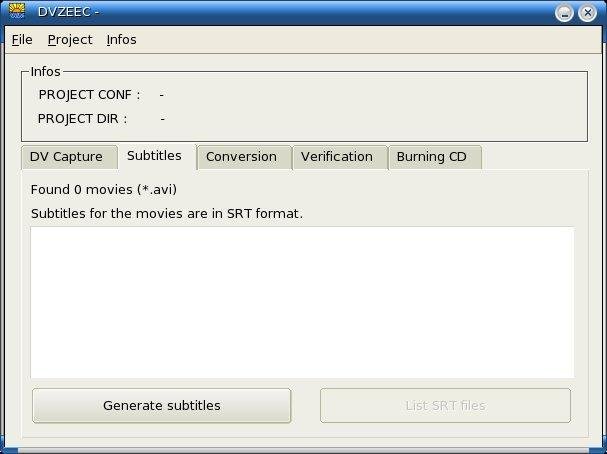Click the Infos group box heading
The width and height of the screenshot is (607, 454).
pyautogui.click(x=46, y=72)
